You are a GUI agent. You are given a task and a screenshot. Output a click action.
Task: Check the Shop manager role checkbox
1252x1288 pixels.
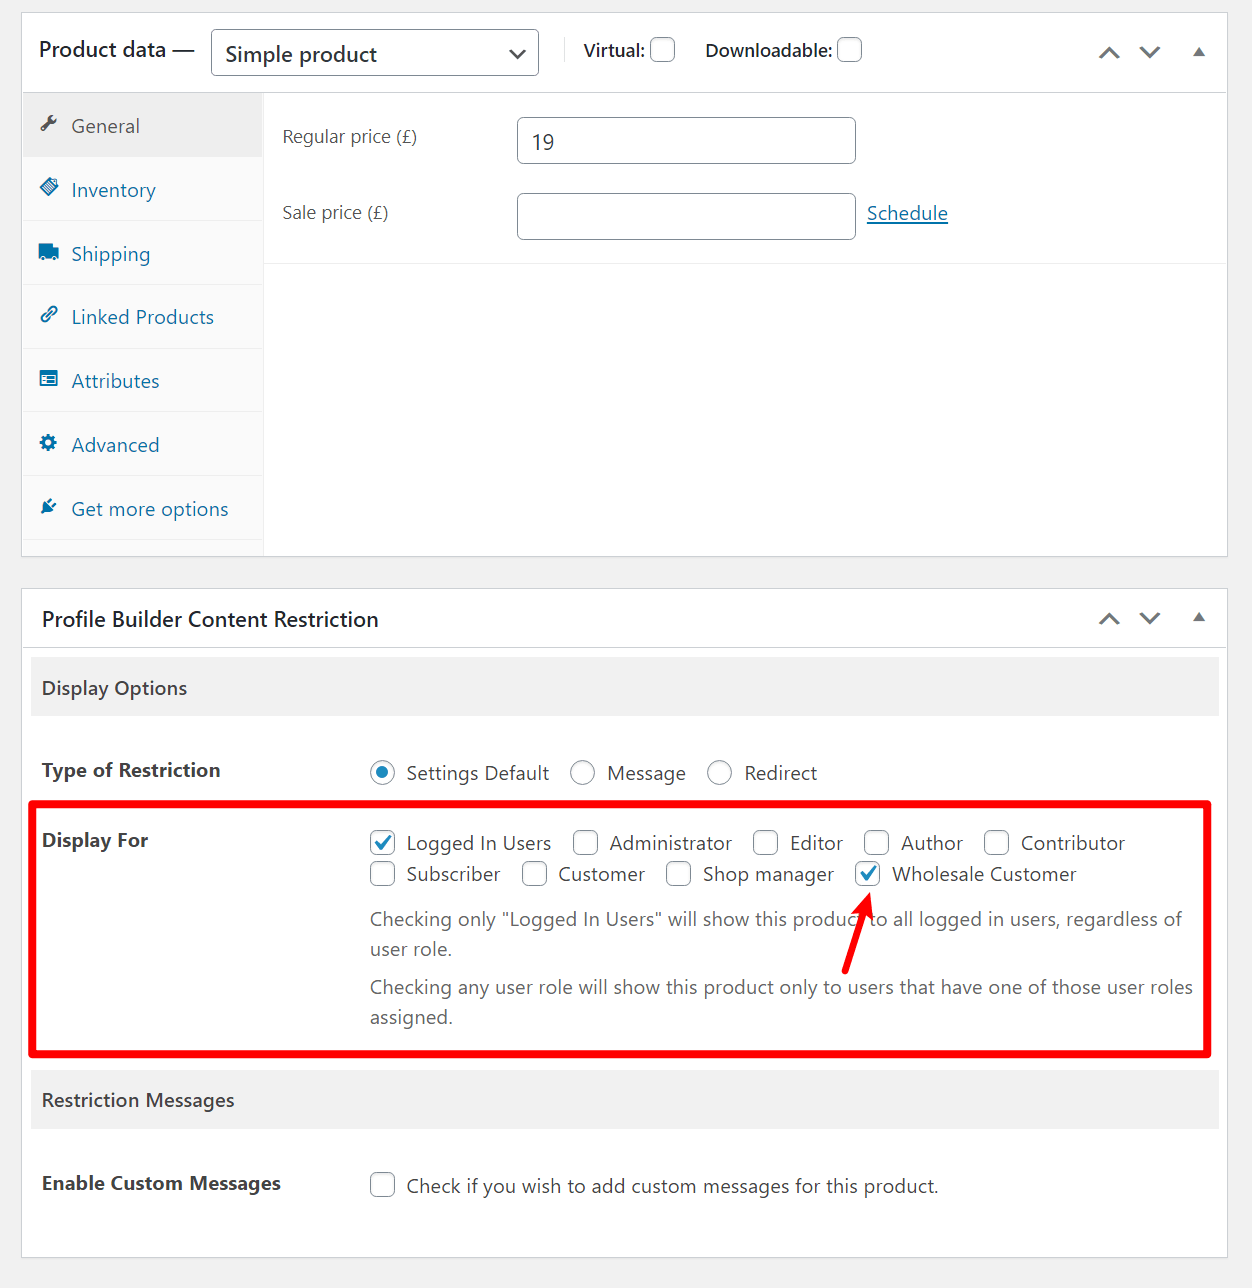tap(679, 874)
